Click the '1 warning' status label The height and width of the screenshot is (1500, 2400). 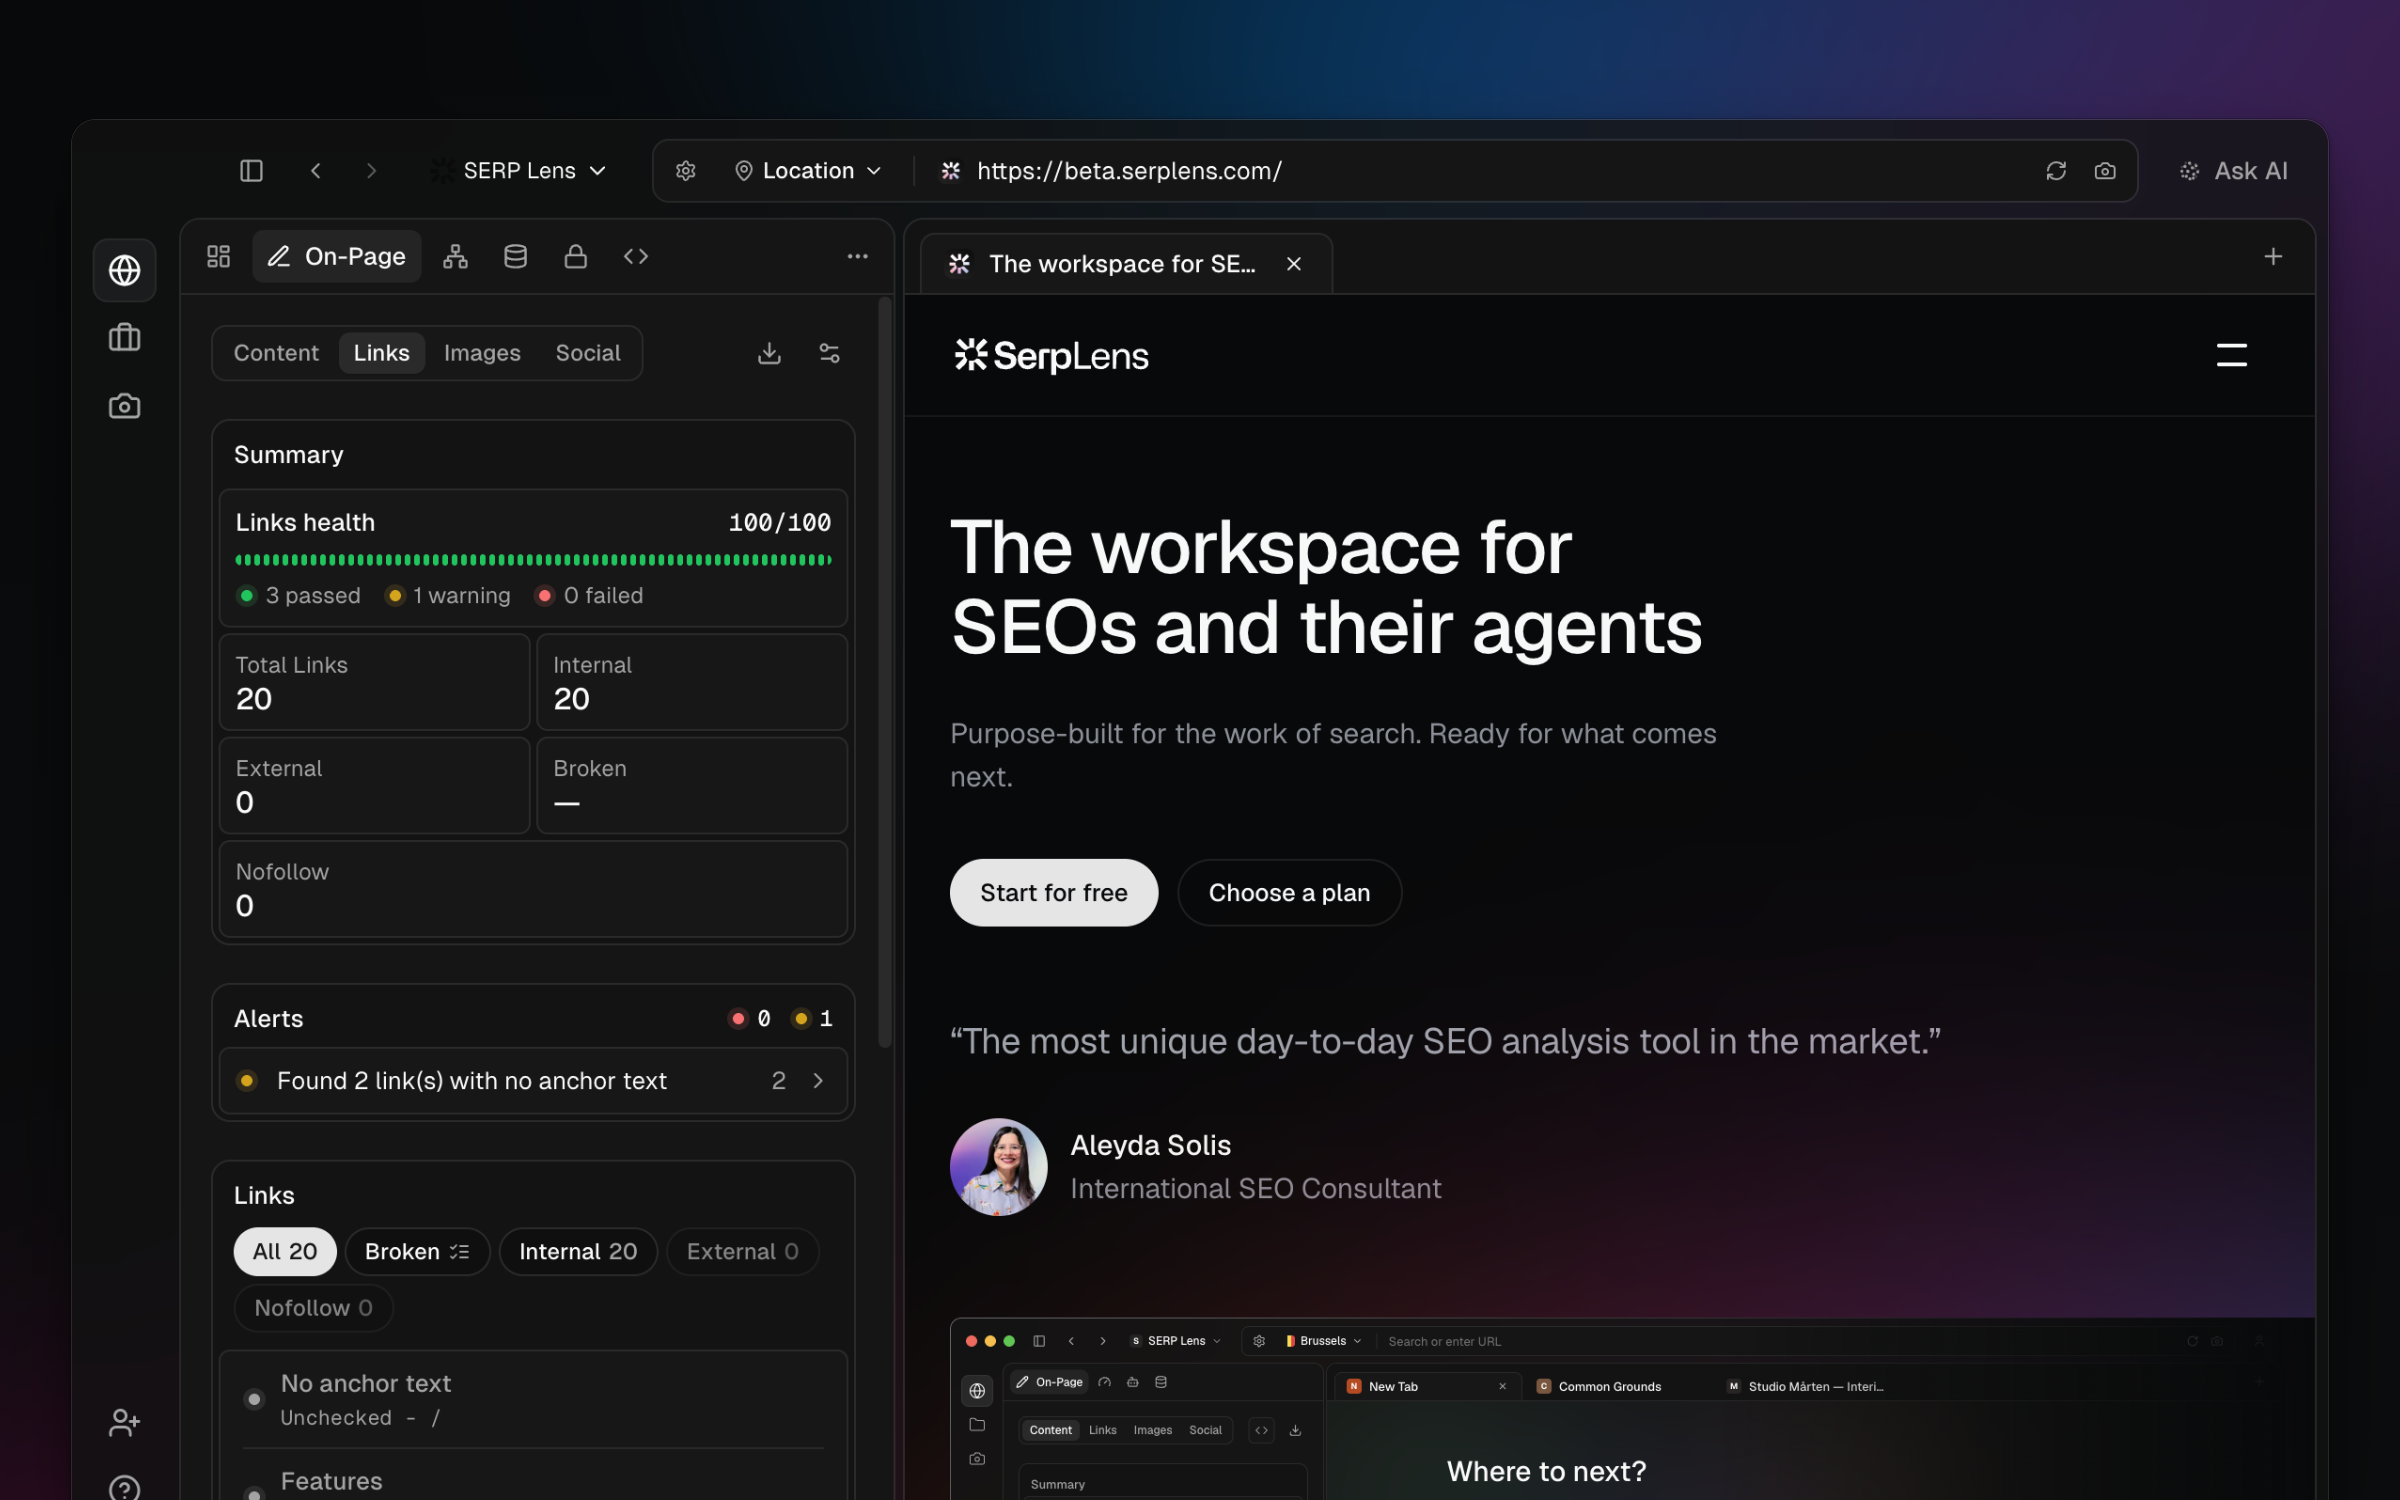(x=449, y=596)
